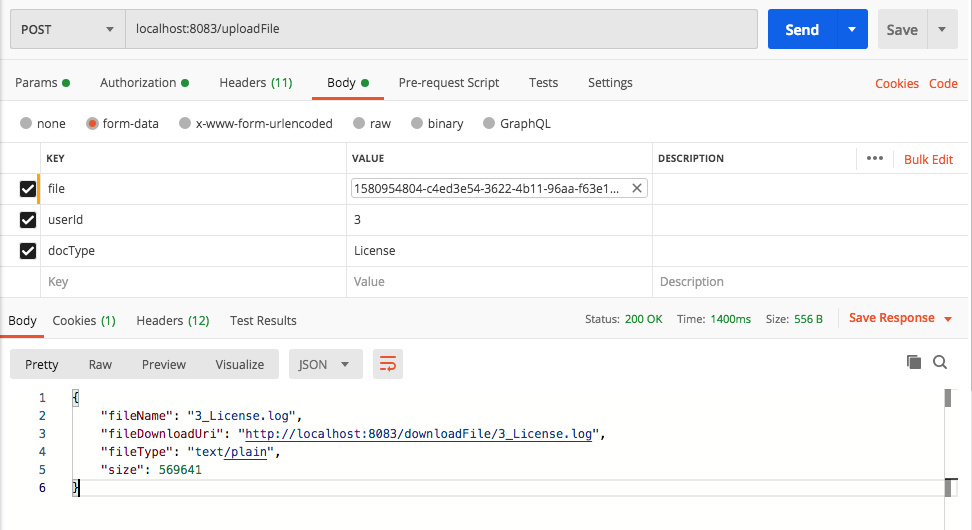Open the Test Results tab
The width and height of the screenshot is (972, 530).
[263, 321]
